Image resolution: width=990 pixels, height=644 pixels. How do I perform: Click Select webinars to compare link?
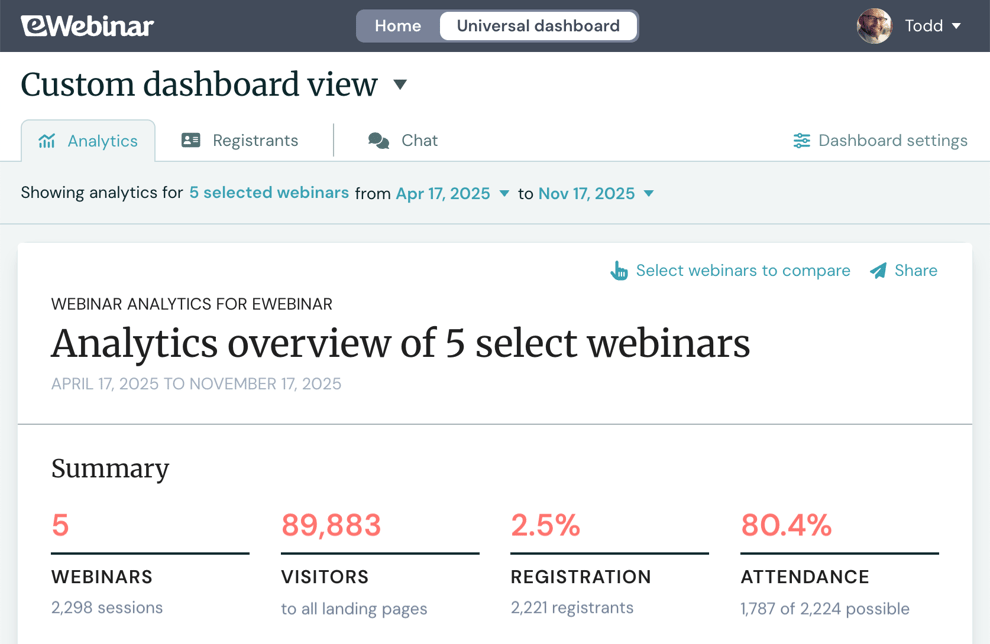pos(743,271)
